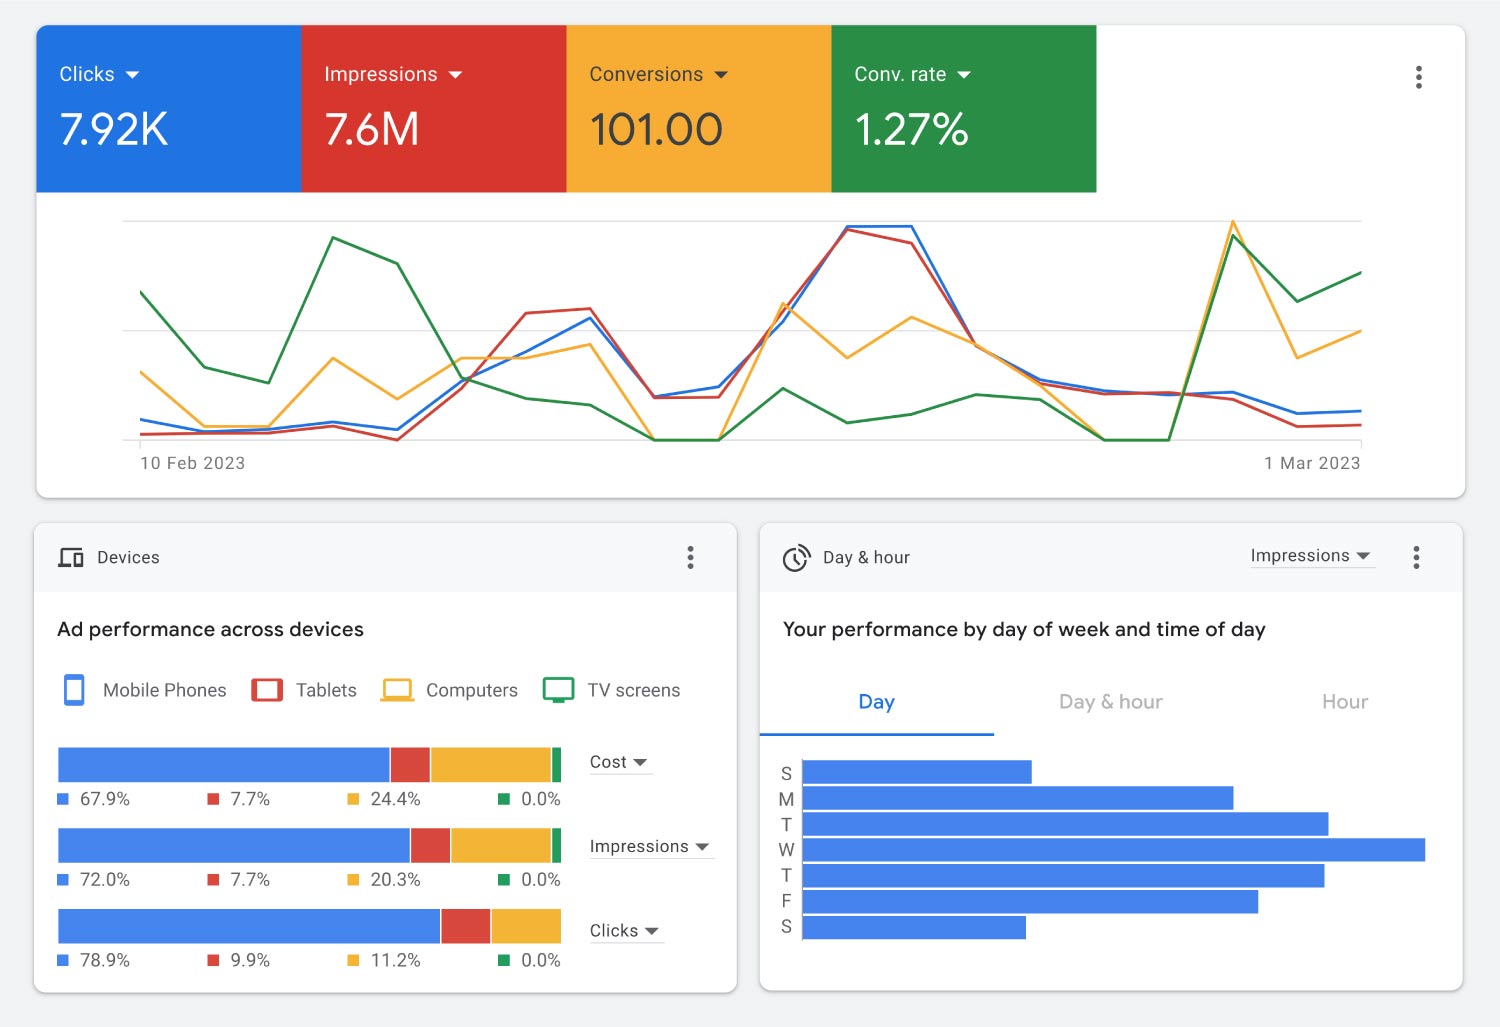Open the Impressions metric dropdown in red tile

pos(393,75)
